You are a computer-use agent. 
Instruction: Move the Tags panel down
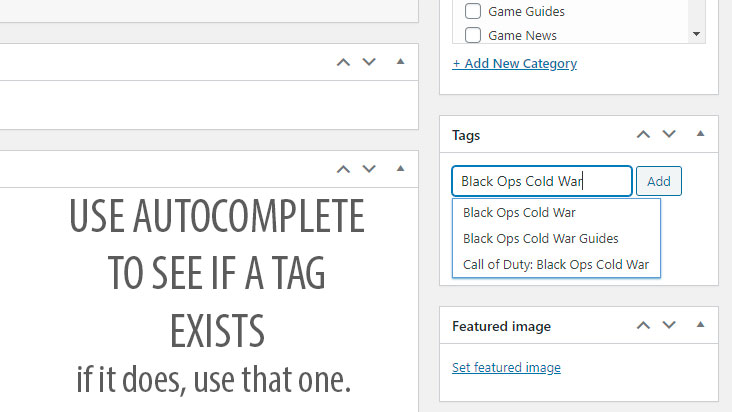pos(669,134)
